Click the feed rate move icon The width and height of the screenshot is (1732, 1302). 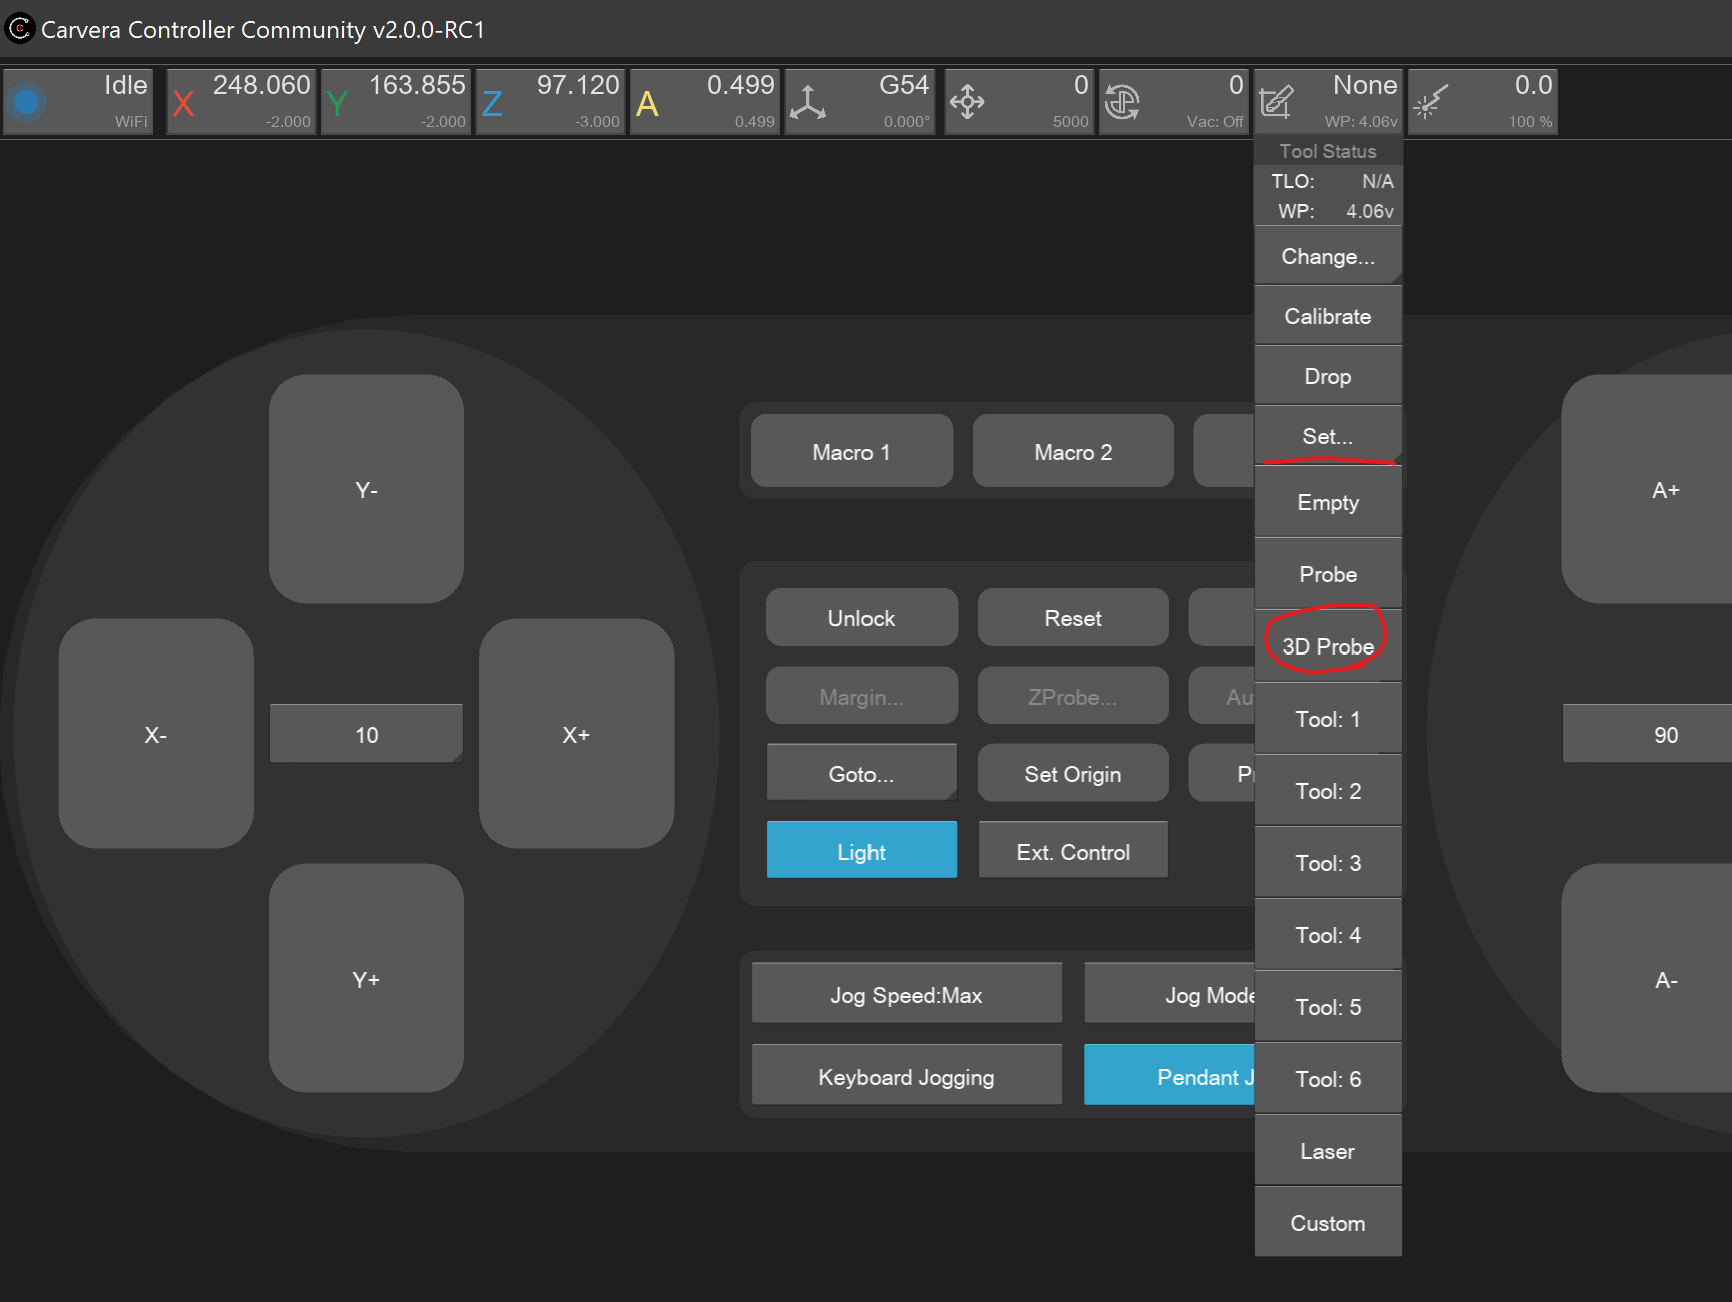(967, 102)
